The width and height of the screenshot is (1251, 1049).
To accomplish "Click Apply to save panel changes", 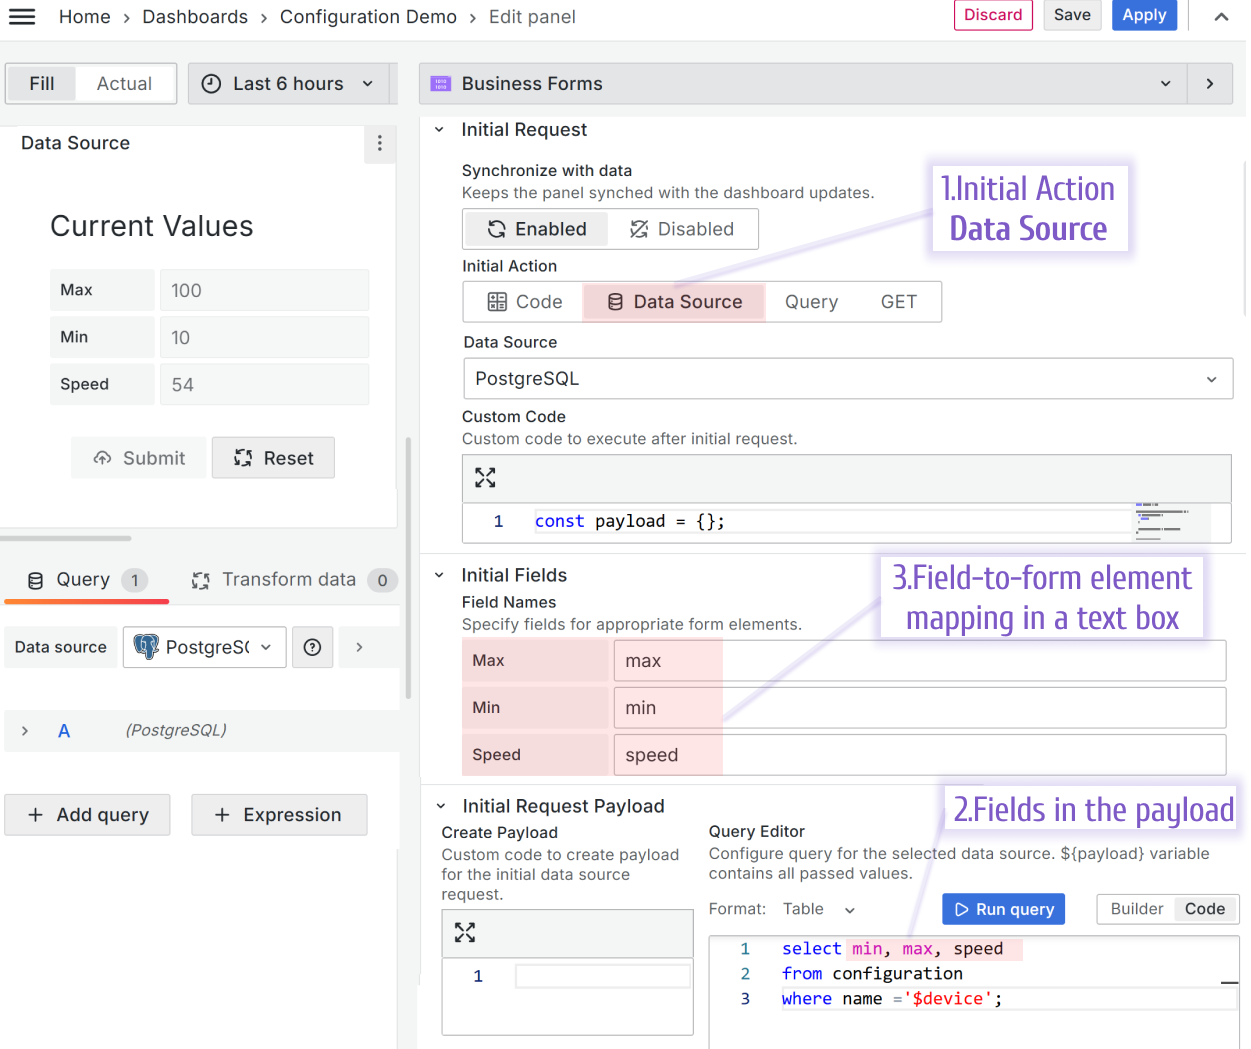I will point(1144,15).
